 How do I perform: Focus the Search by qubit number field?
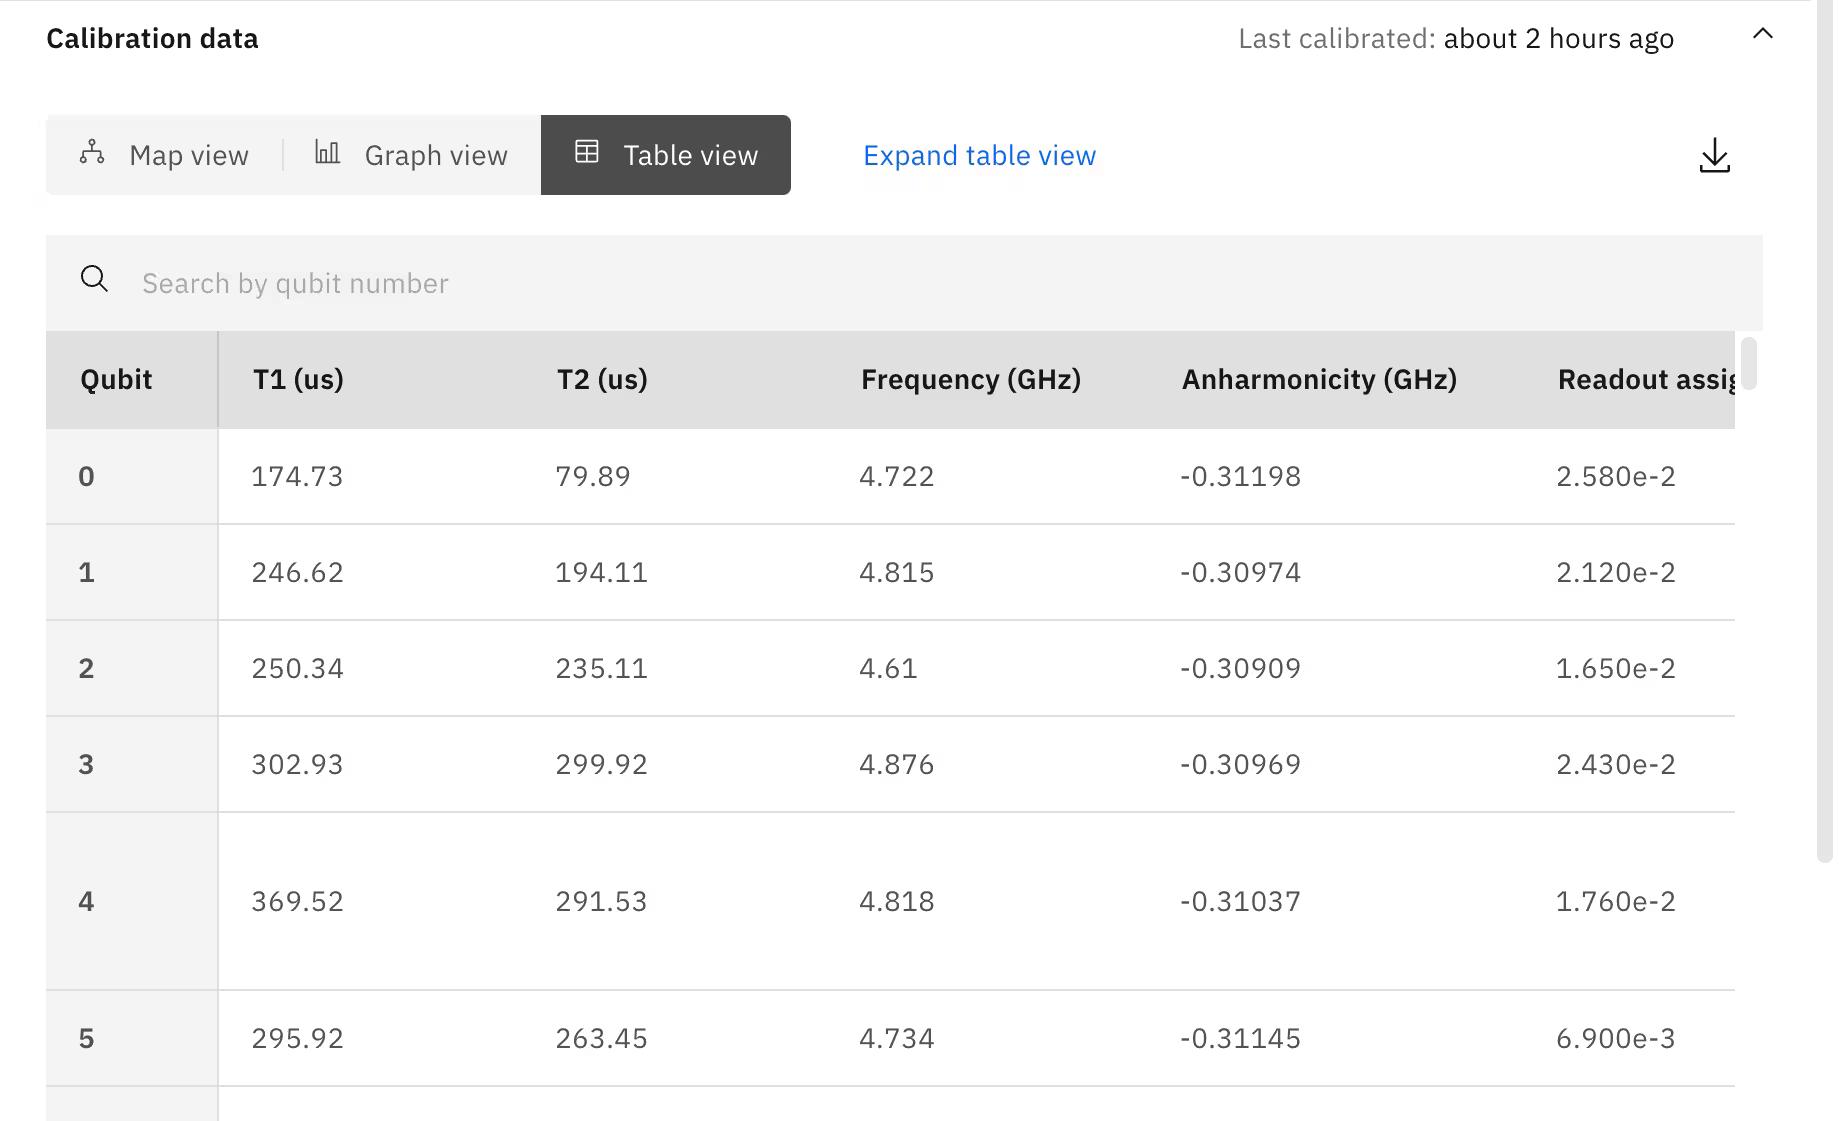click(904, 283)
